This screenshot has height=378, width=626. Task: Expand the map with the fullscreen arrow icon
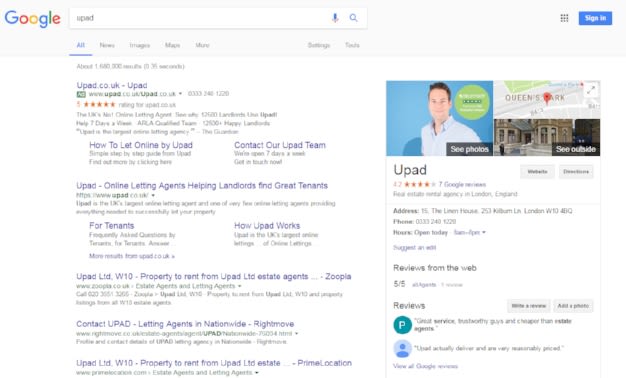pos(591,90)
